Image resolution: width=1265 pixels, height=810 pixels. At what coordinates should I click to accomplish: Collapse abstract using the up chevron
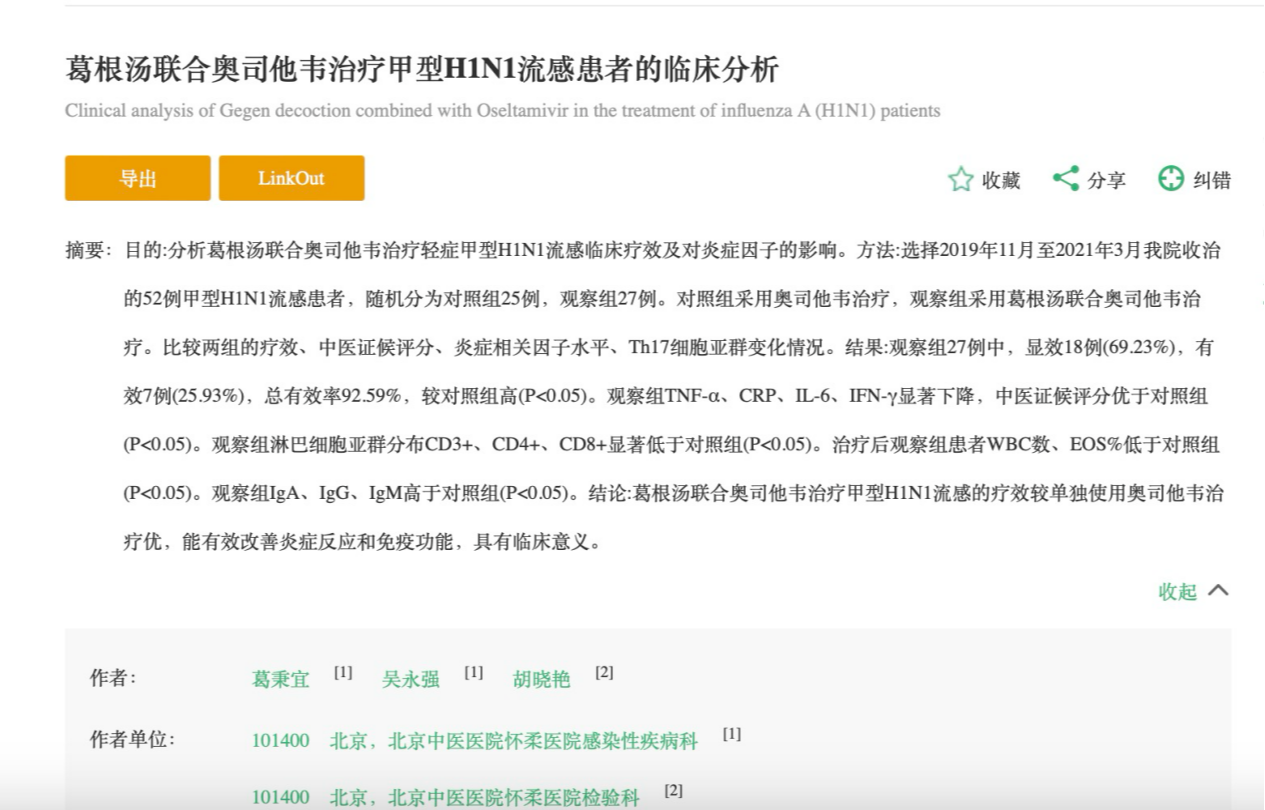pos(1218,591)
